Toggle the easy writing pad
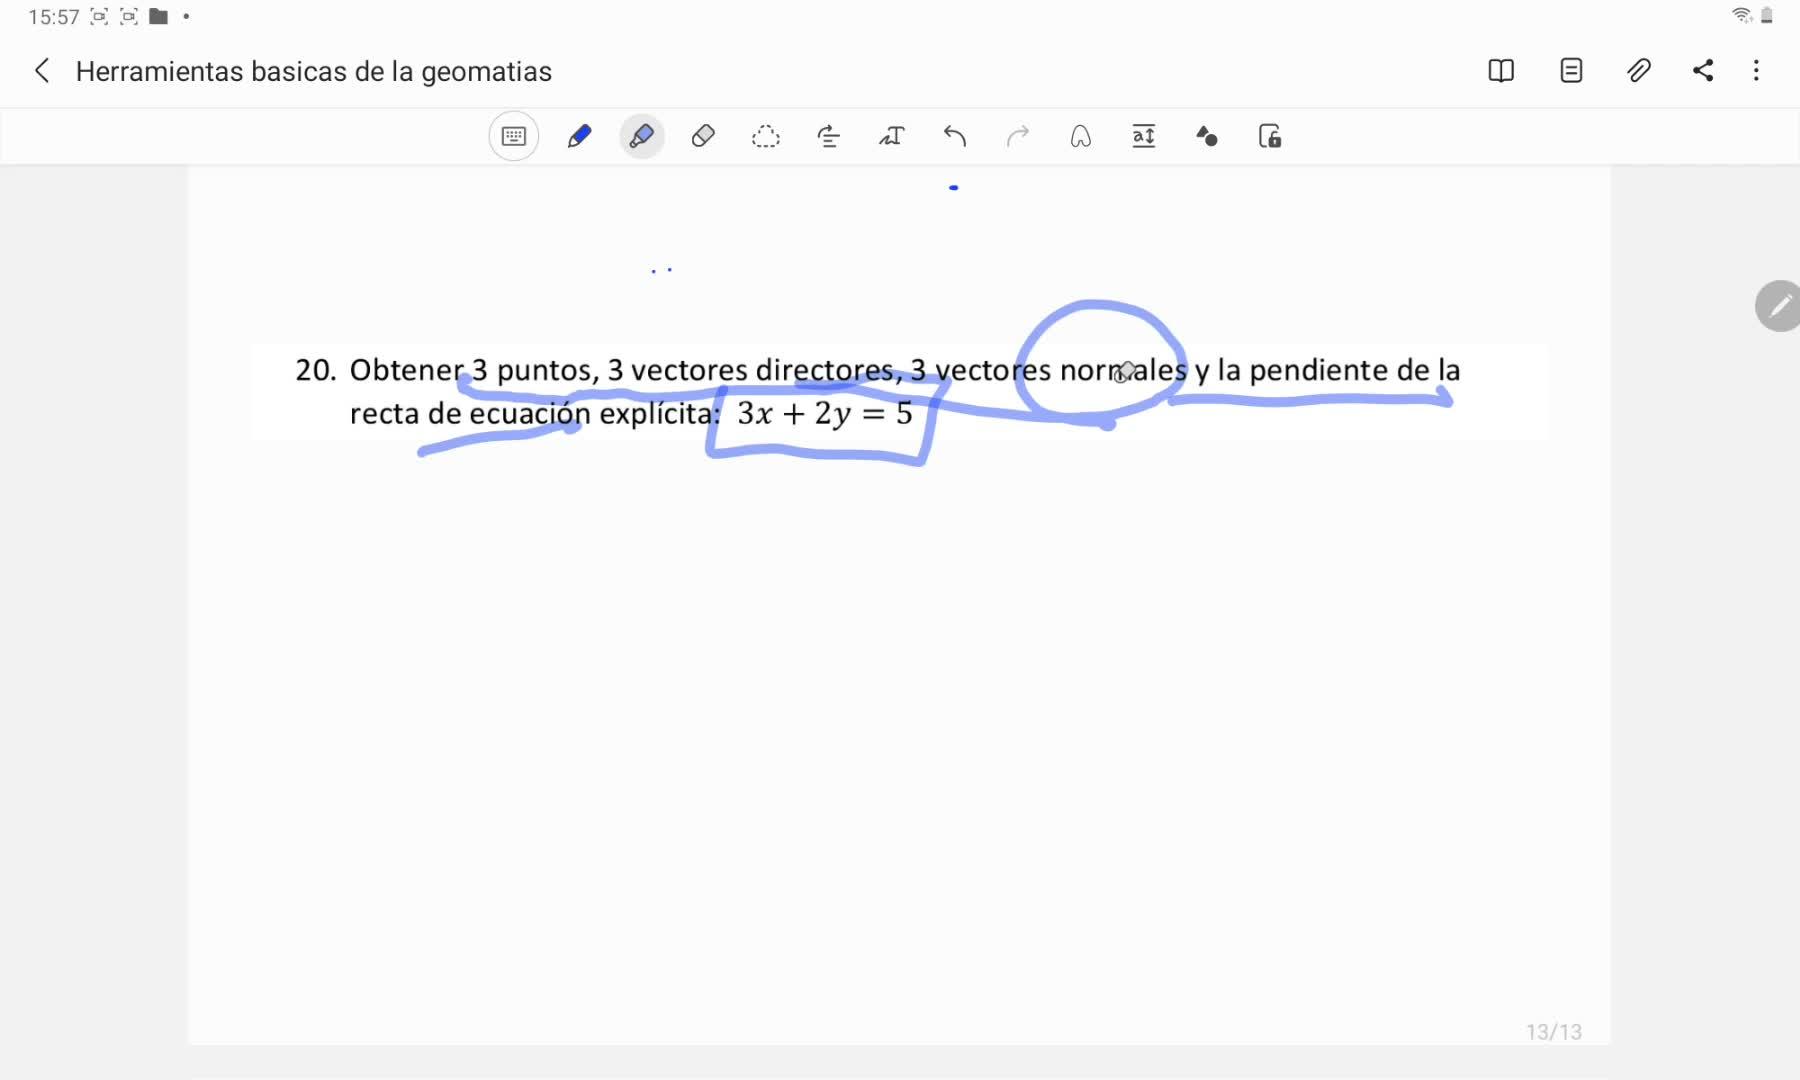1800x1080 pixels. click(x=1144, y=136)
